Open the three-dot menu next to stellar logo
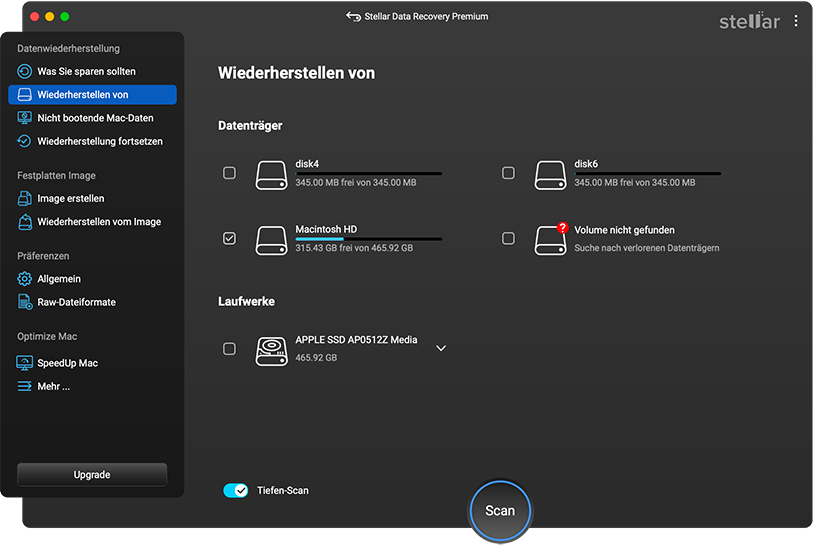The width and height of the screenshot is (813, 545). [x=796, y=21]
